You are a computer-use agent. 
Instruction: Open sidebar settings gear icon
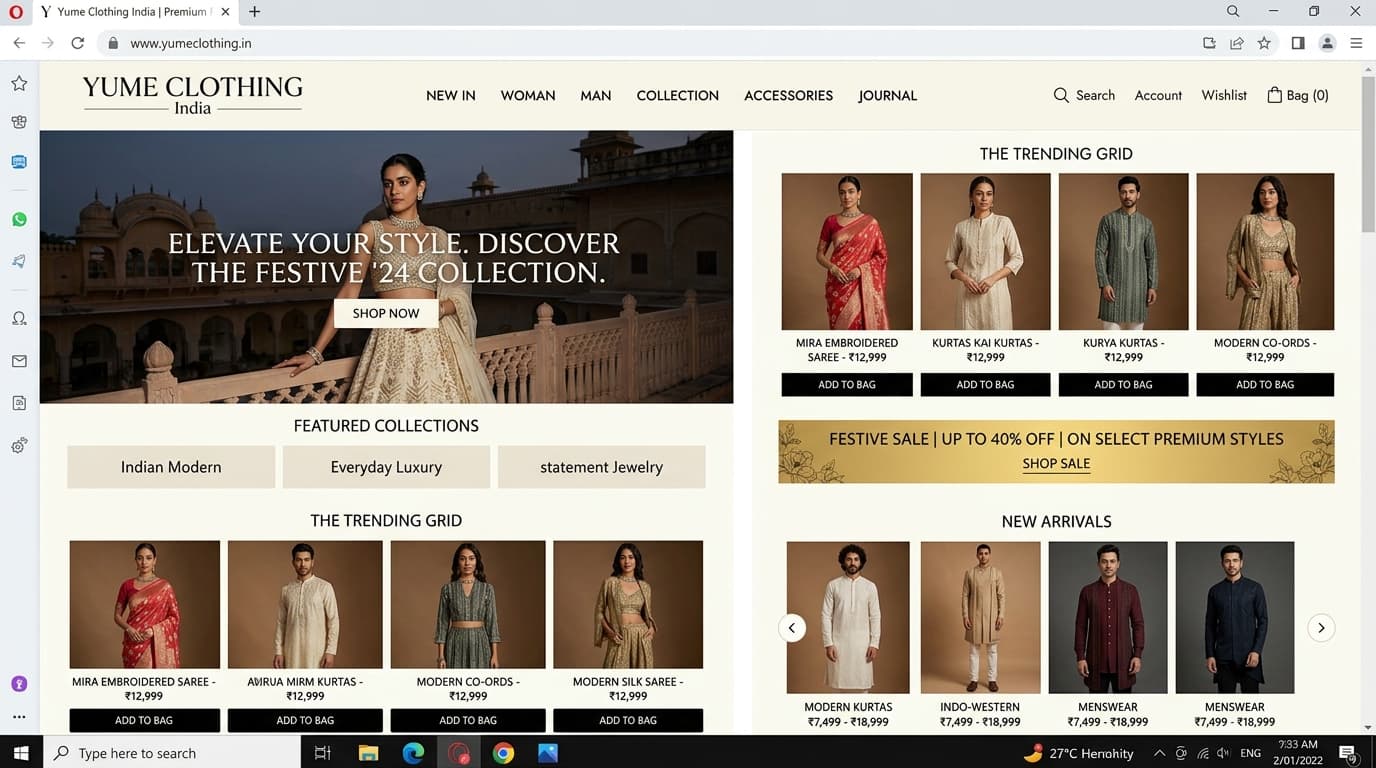[x=19, y=446]
